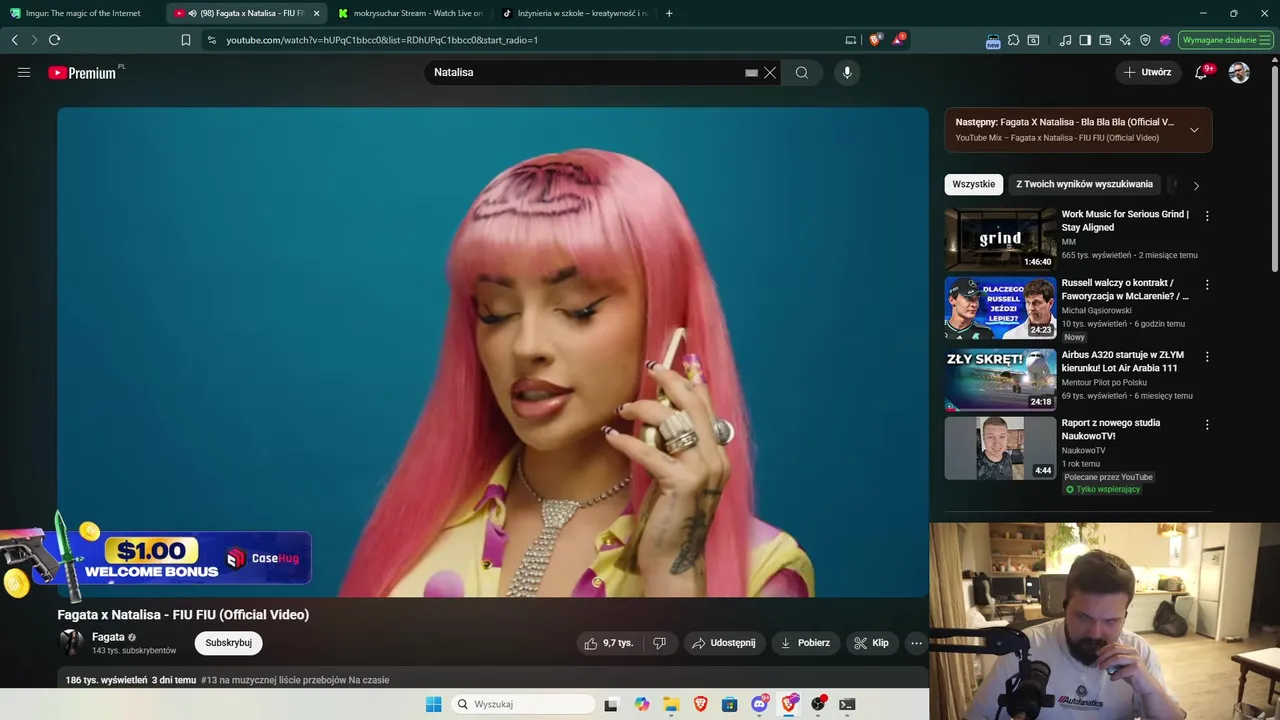Open OBS Studio from taskbar
The height and width of the screenshot is (720, 1280).
[x=818, y=704]
